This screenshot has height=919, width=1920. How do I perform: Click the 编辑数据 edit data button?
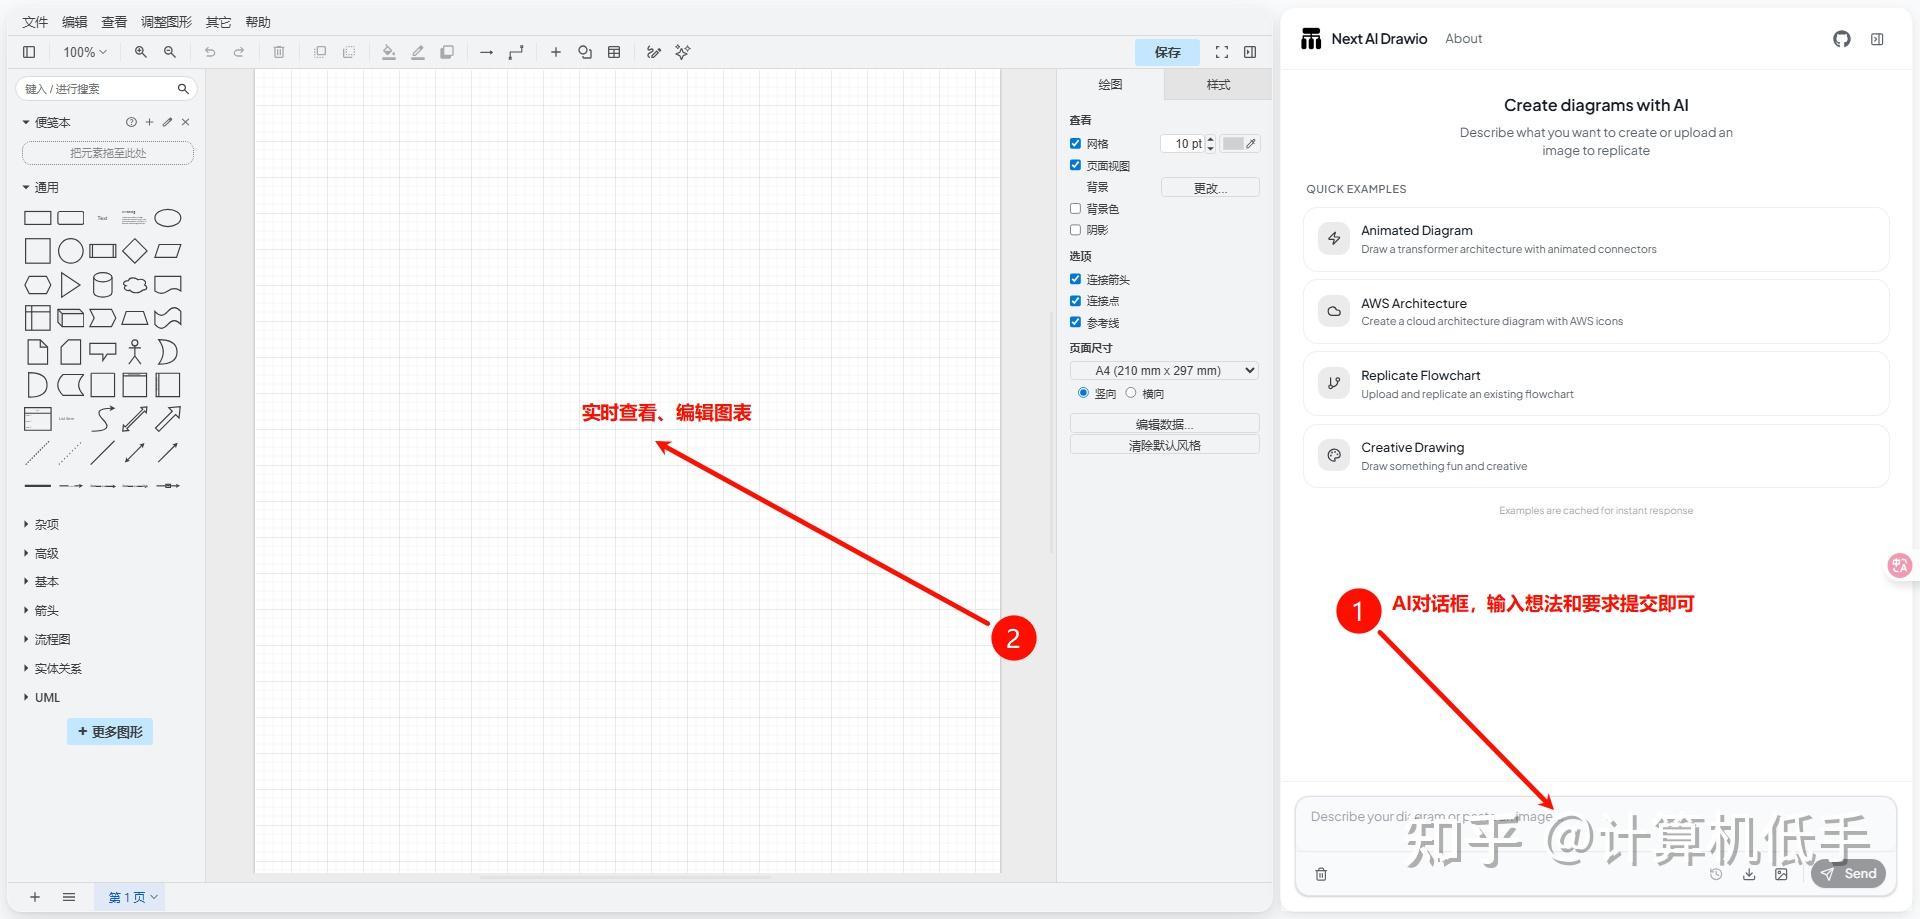1164,424
